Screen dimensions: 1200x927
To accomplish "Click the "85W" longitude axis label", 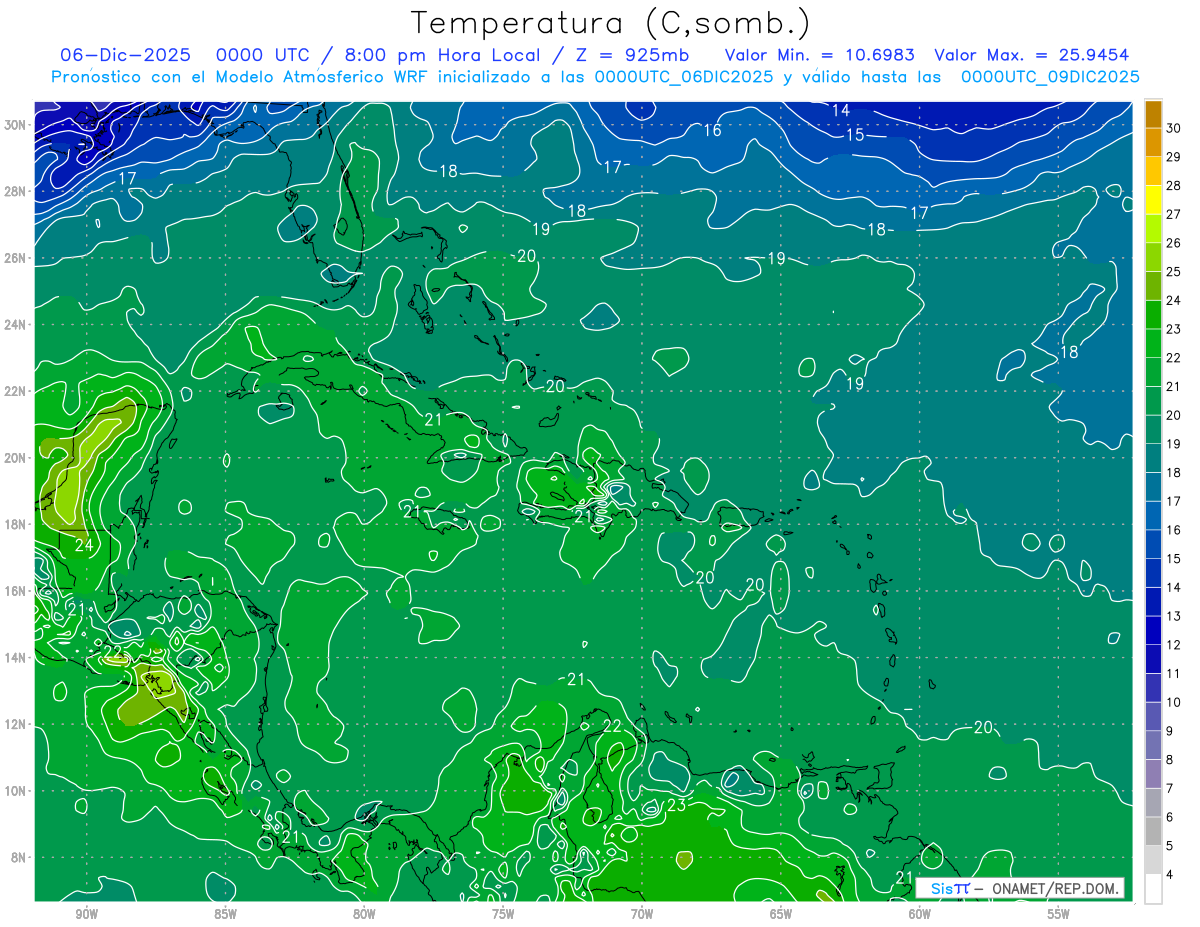I will (225, 914).
